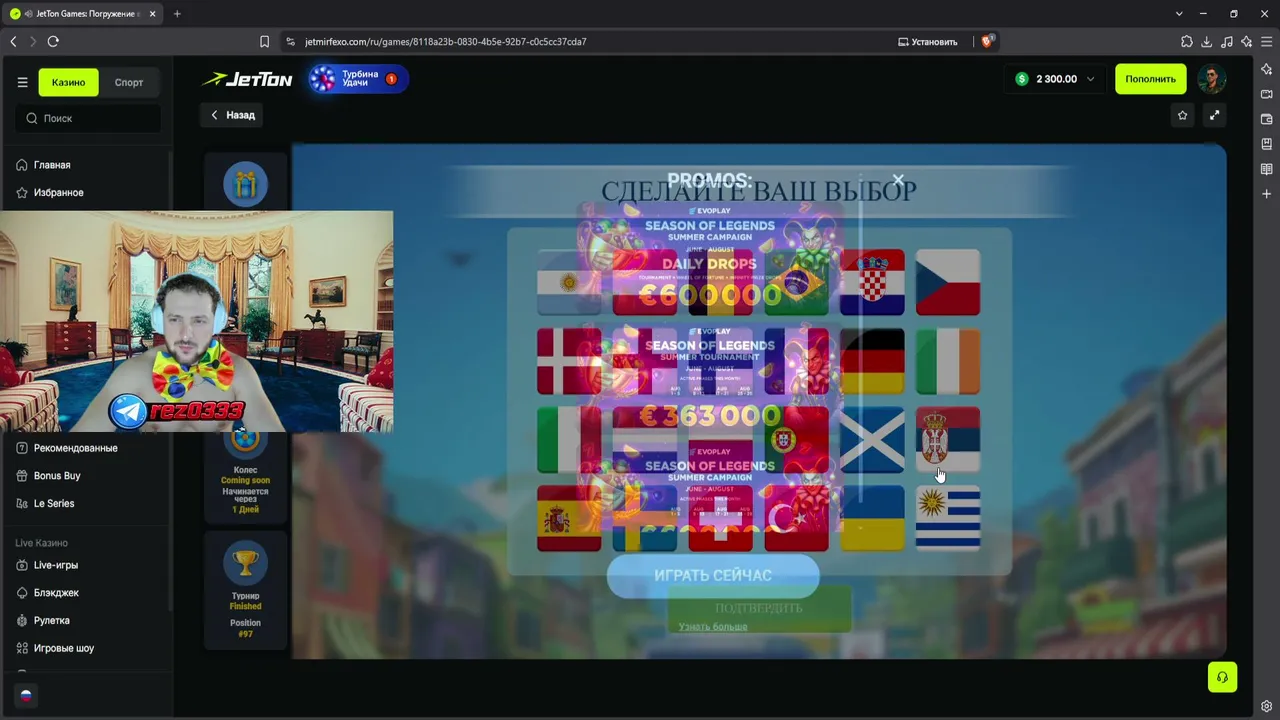Select the Scotland flag
The width and height of the screenshot is (1280, 720).
click(x=872, y=440)
